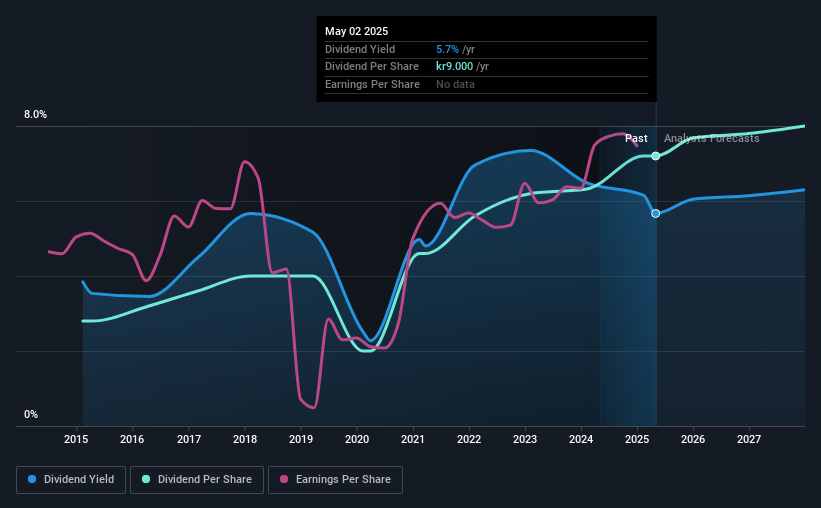Click the 2023 x-axis label
Screen dimensions: 821x508
525,439
